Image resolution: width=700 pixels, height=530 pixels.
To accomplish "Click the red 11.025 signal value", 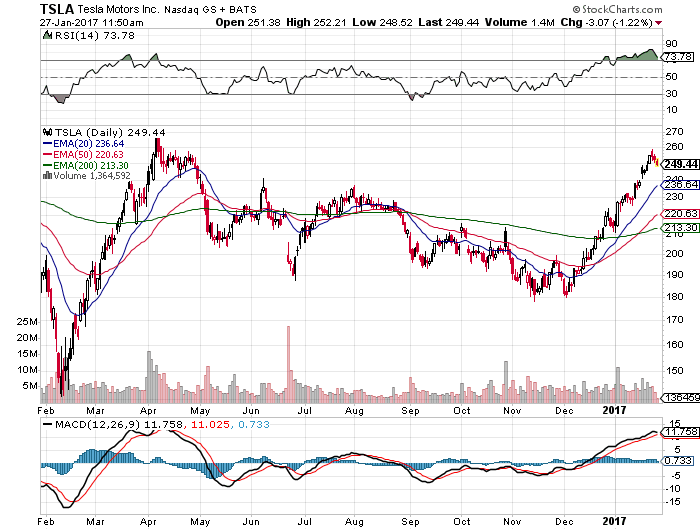I will (210, 424).
